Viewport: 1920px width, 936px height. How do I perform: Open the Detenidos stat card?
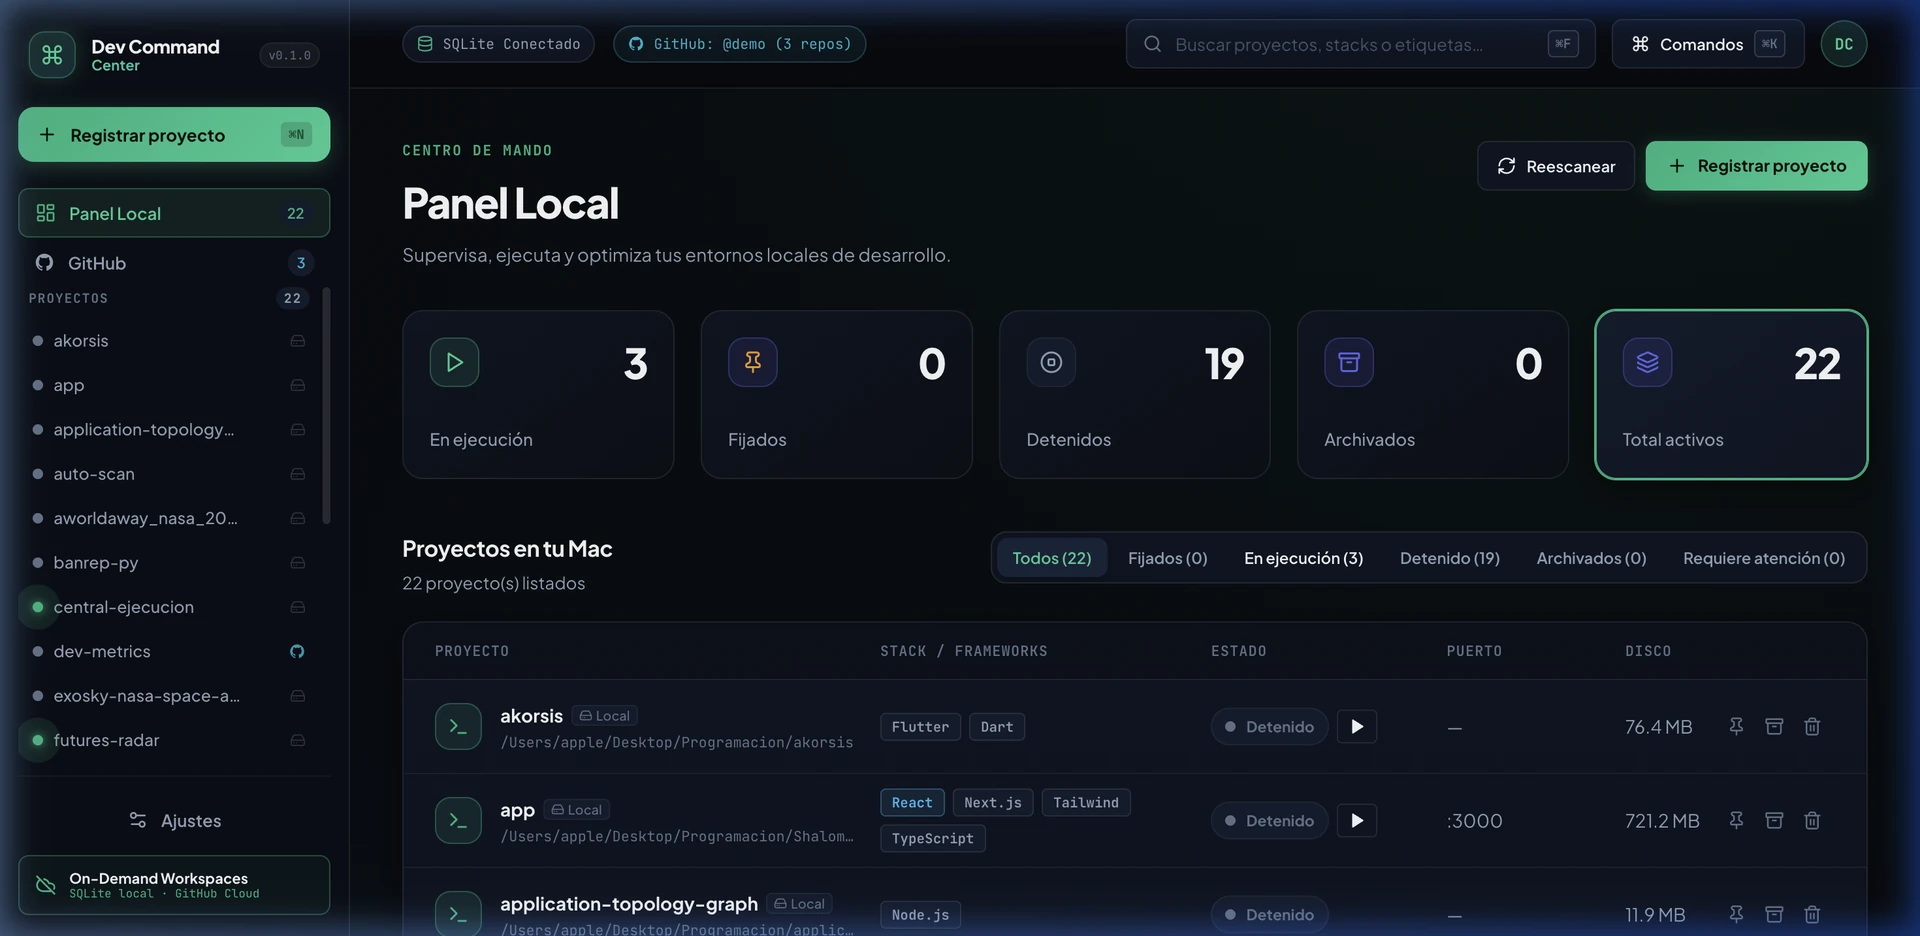click(x=1134, y=394)
